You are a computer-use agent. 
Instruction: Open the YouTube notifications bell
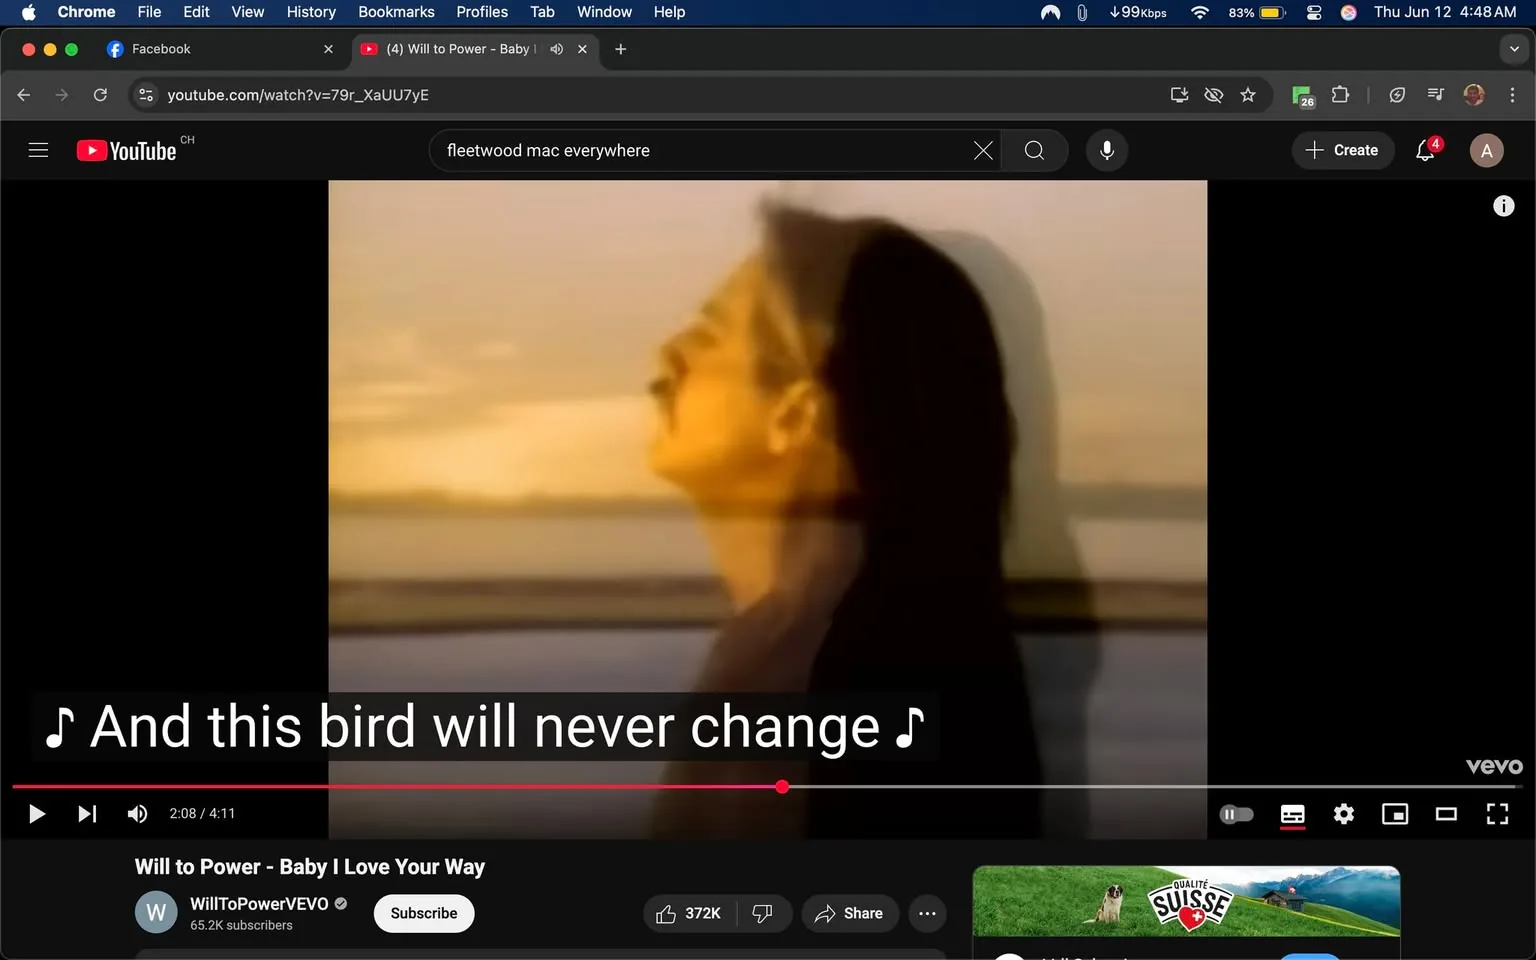point(1424,150)
